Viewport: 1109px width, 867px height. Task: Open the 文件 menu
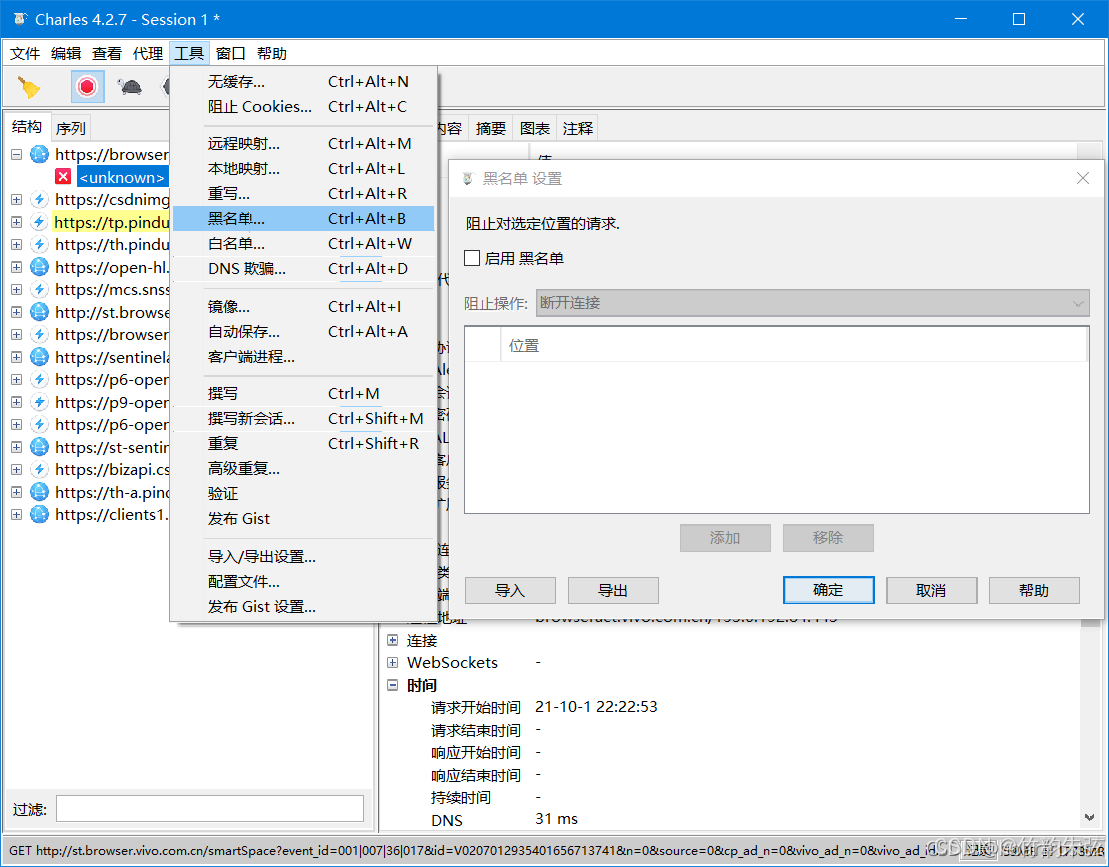point(25,54)
